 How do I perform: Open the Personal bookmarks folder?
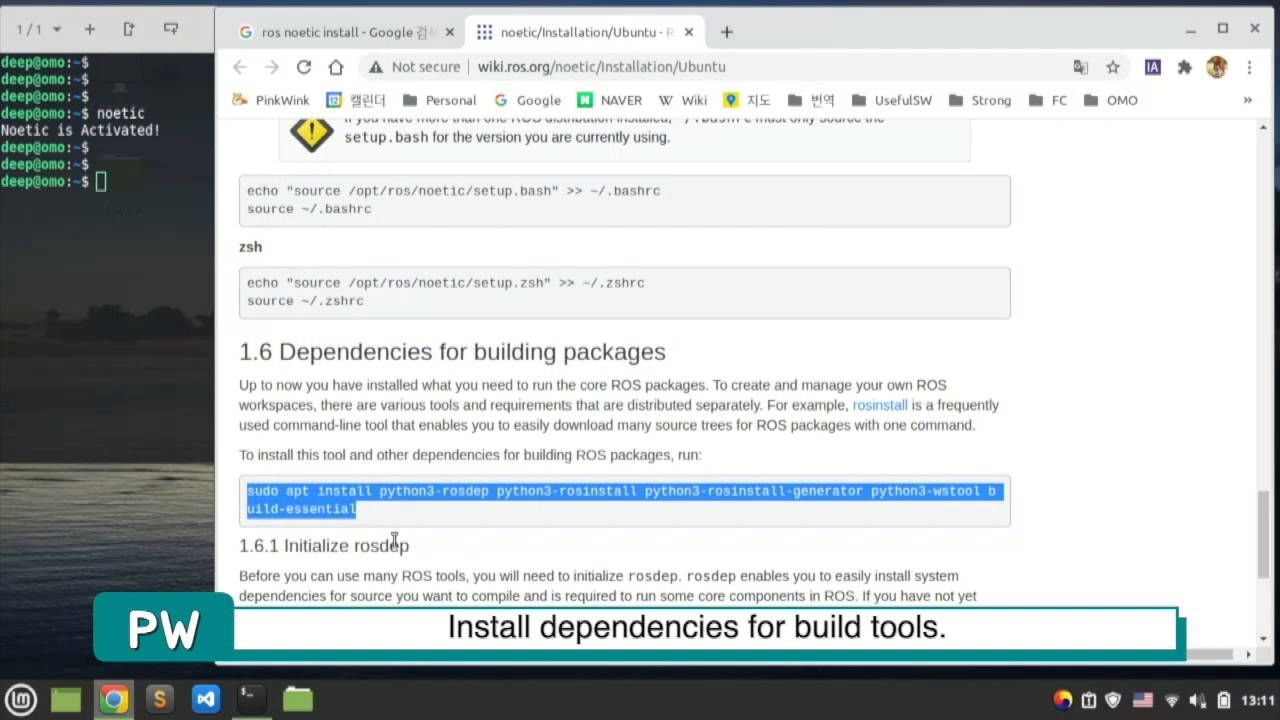(x=439, y=100)
